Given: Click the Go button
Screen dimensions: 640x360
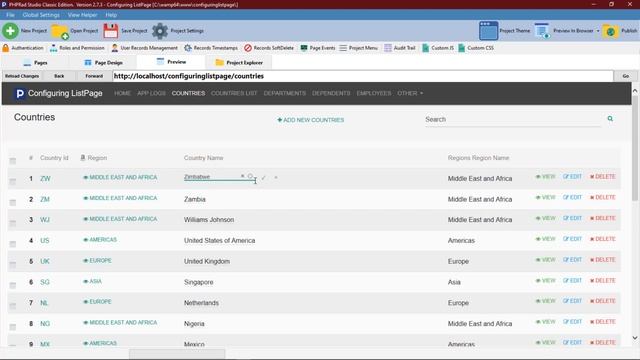Looking at the screenshot, I should coord(625,76).
